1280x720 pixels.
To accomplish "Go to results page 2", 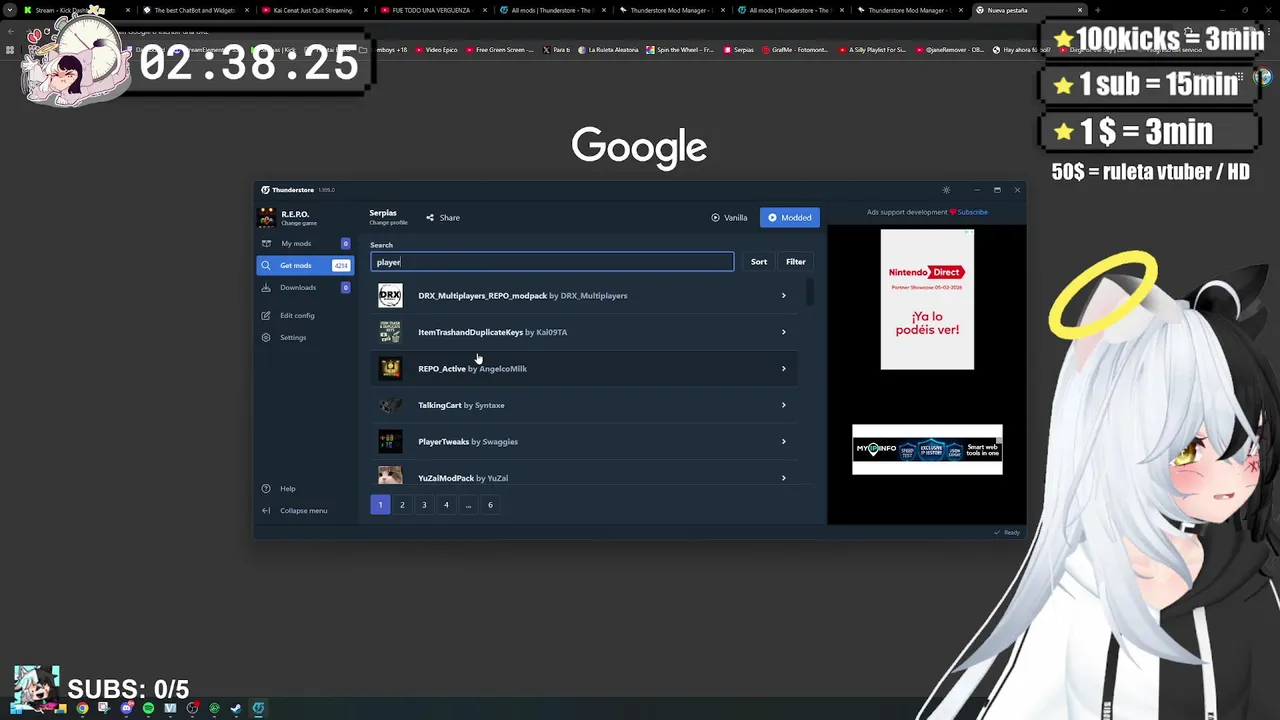I will [402, 505].
